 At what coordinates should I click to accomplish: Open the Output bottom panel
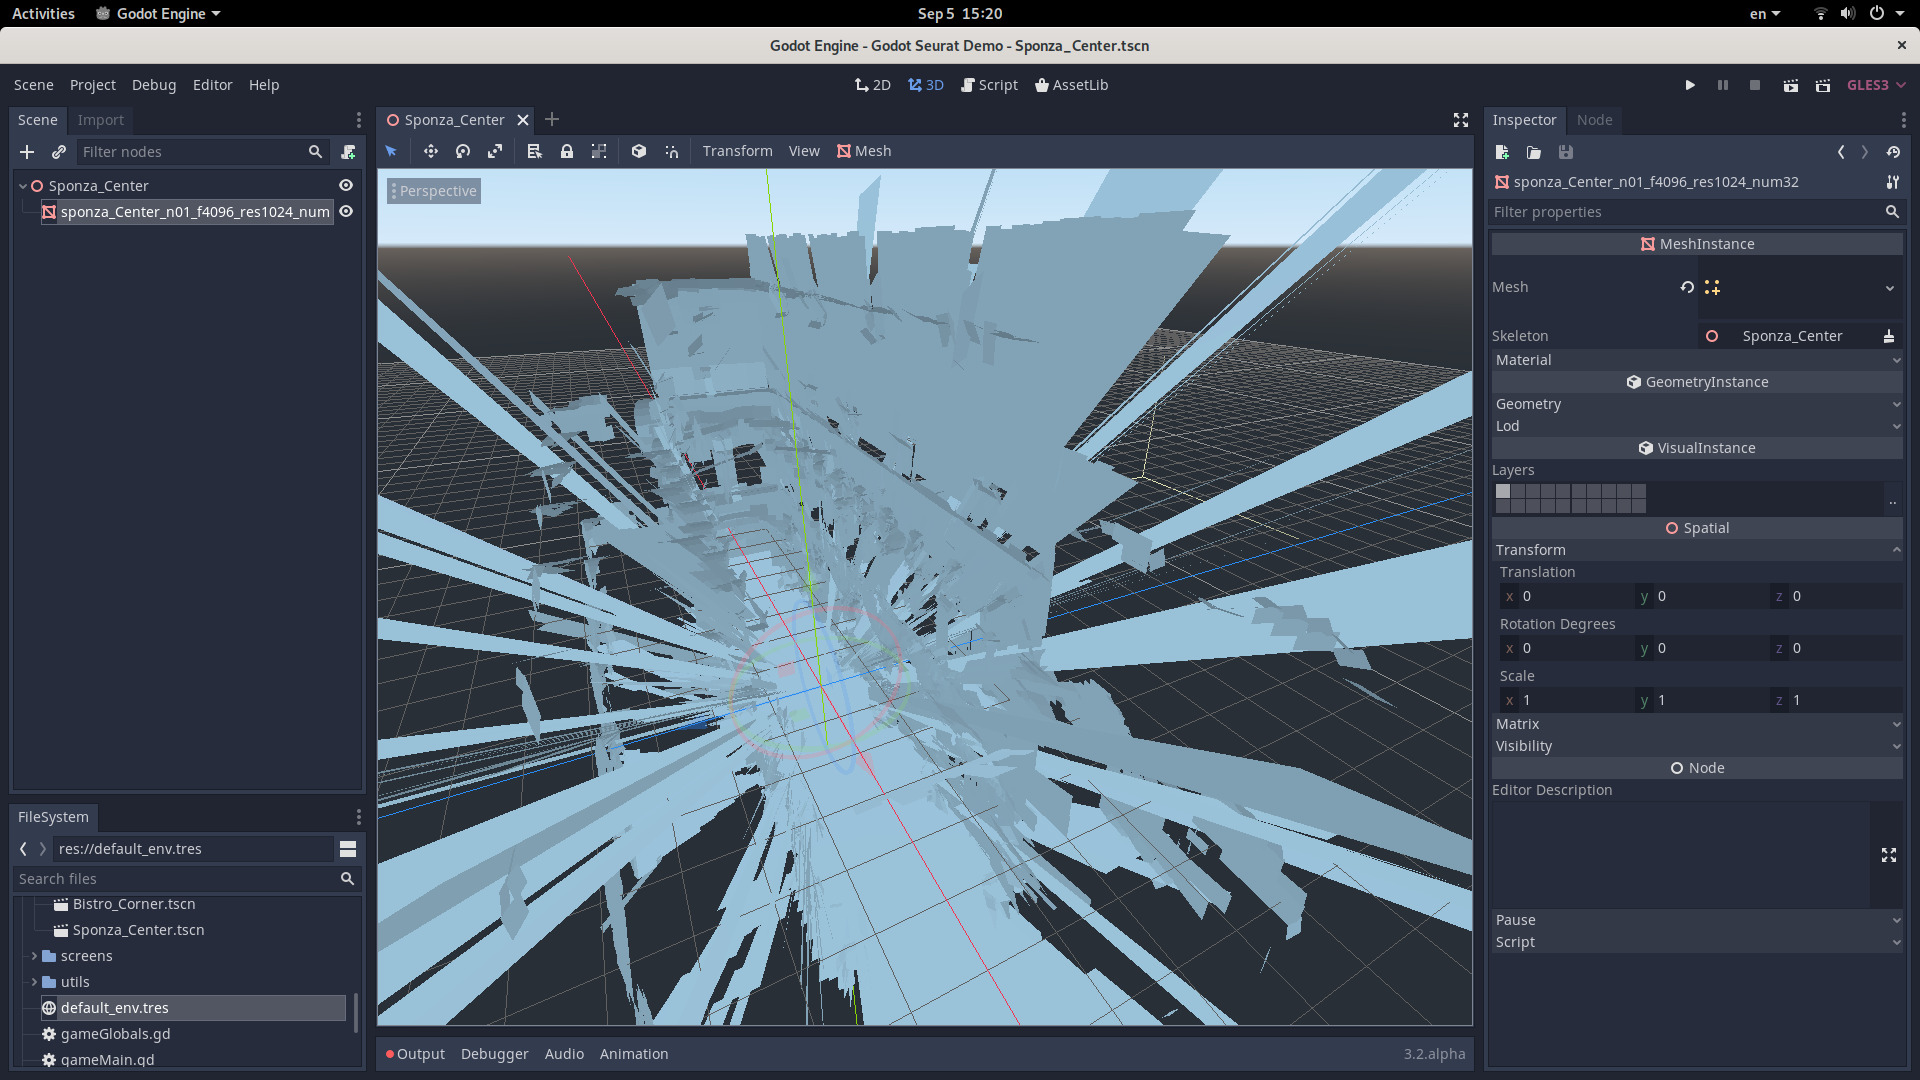(x=415, y=1054)
